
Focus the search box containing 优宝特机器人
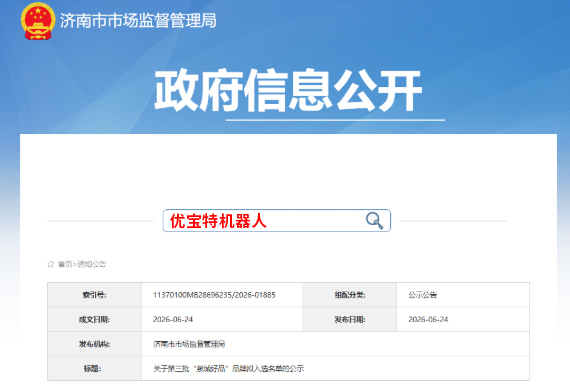277,221
